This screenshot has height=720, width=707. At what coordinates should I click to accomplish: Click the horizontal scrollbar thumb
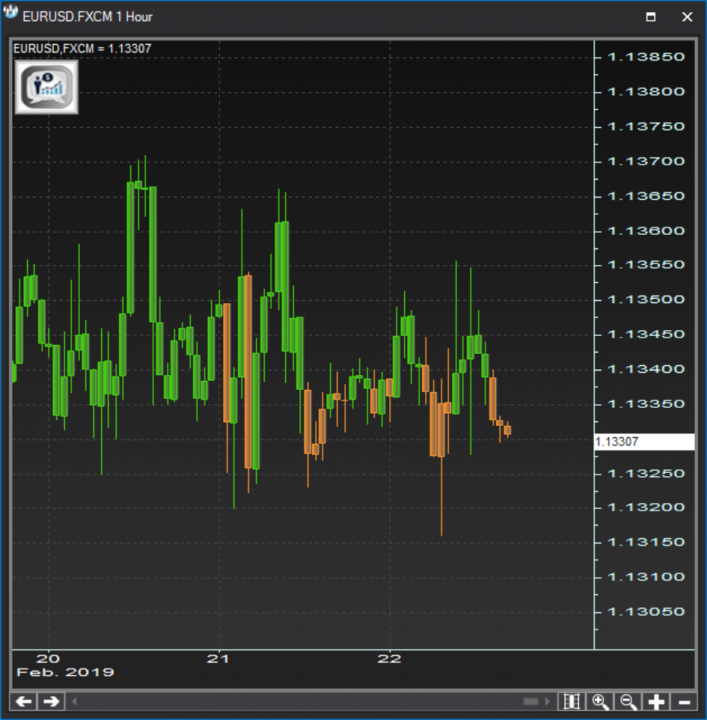point(530,701)
